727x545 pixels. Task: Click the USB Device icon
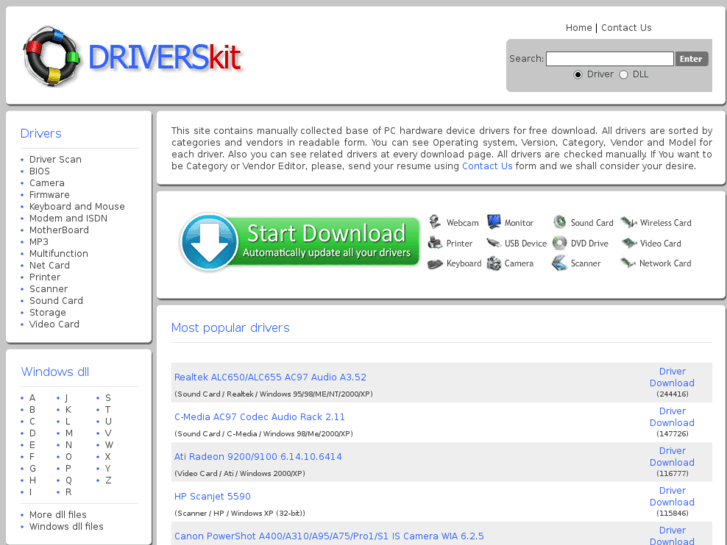(x=494, y=243)
